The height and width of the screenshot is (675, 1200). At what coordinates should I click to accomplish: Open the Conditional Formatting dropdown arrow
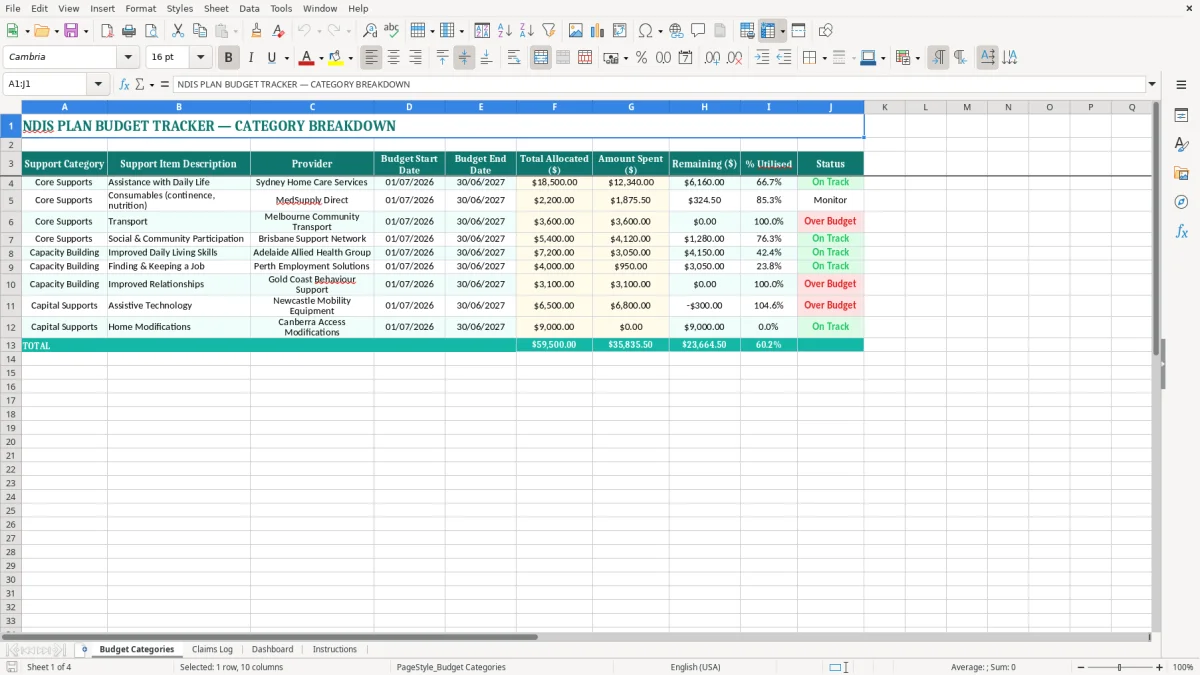pos(917,58)
